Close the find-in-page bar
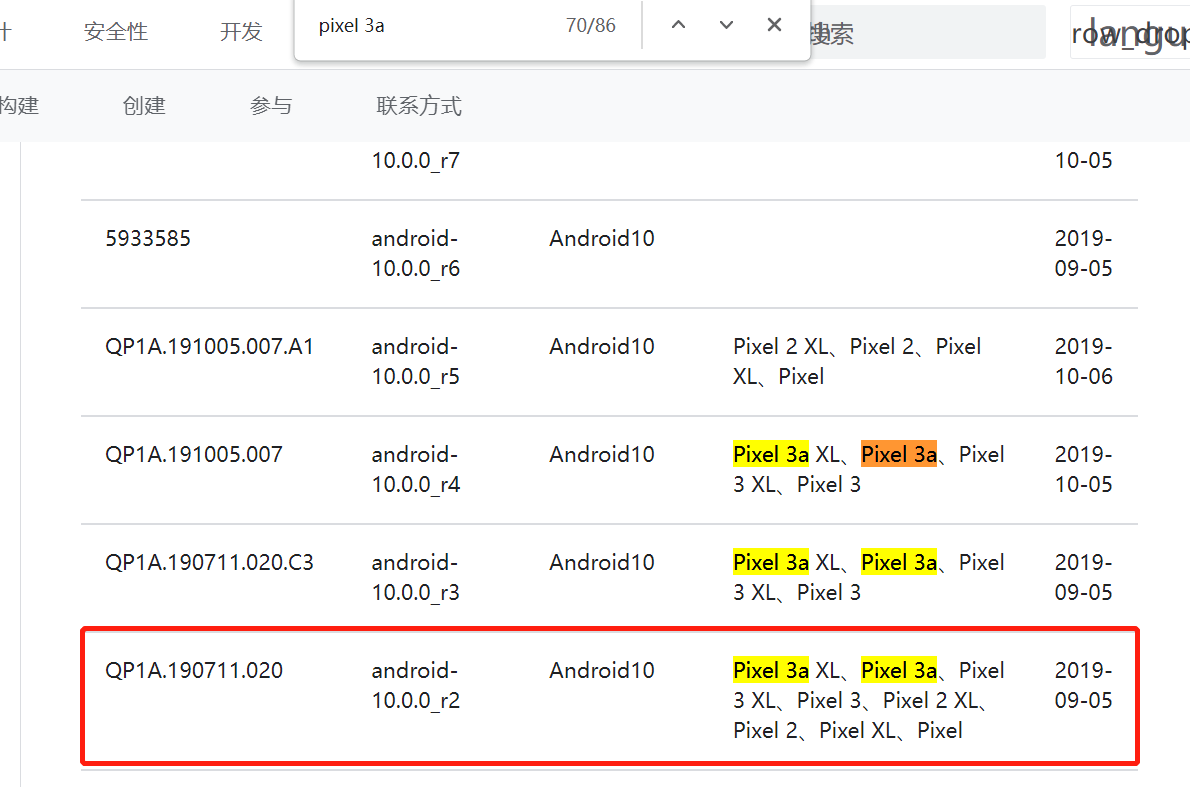Screen dimensions: 1190x787 [x=774, y=25]
